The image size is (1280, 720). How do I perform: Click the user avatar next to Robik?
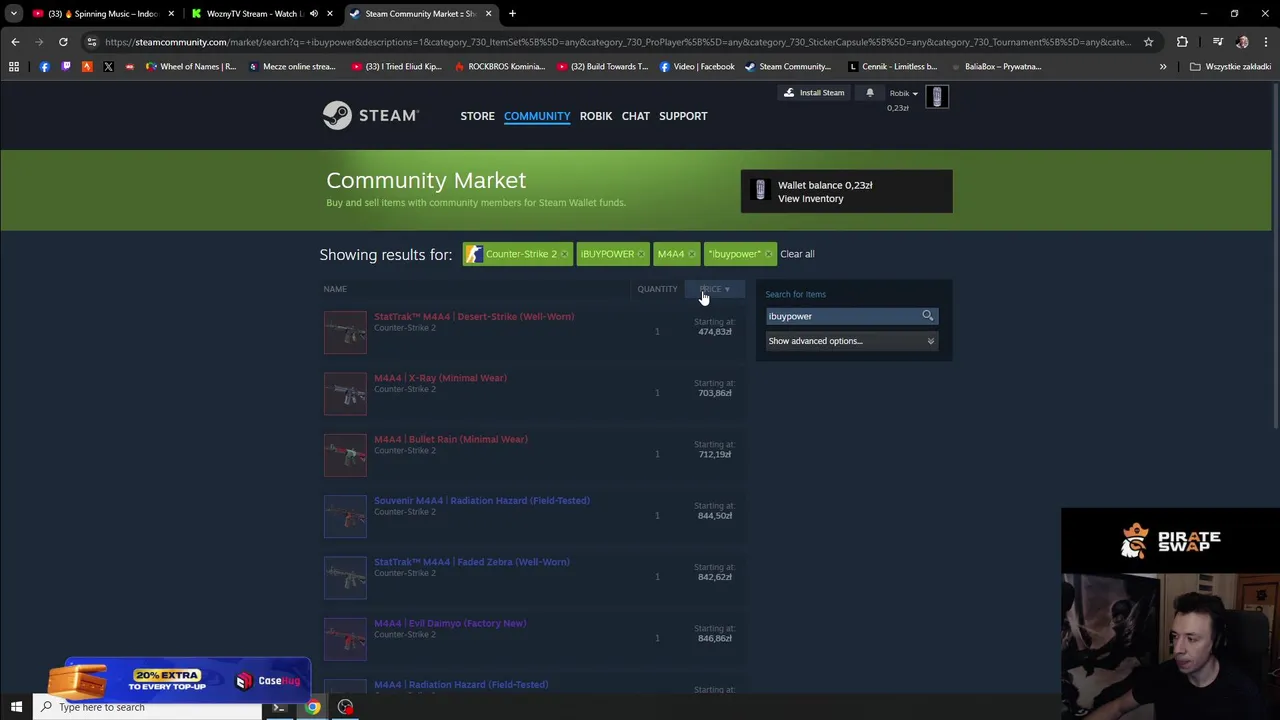point(937,97)
